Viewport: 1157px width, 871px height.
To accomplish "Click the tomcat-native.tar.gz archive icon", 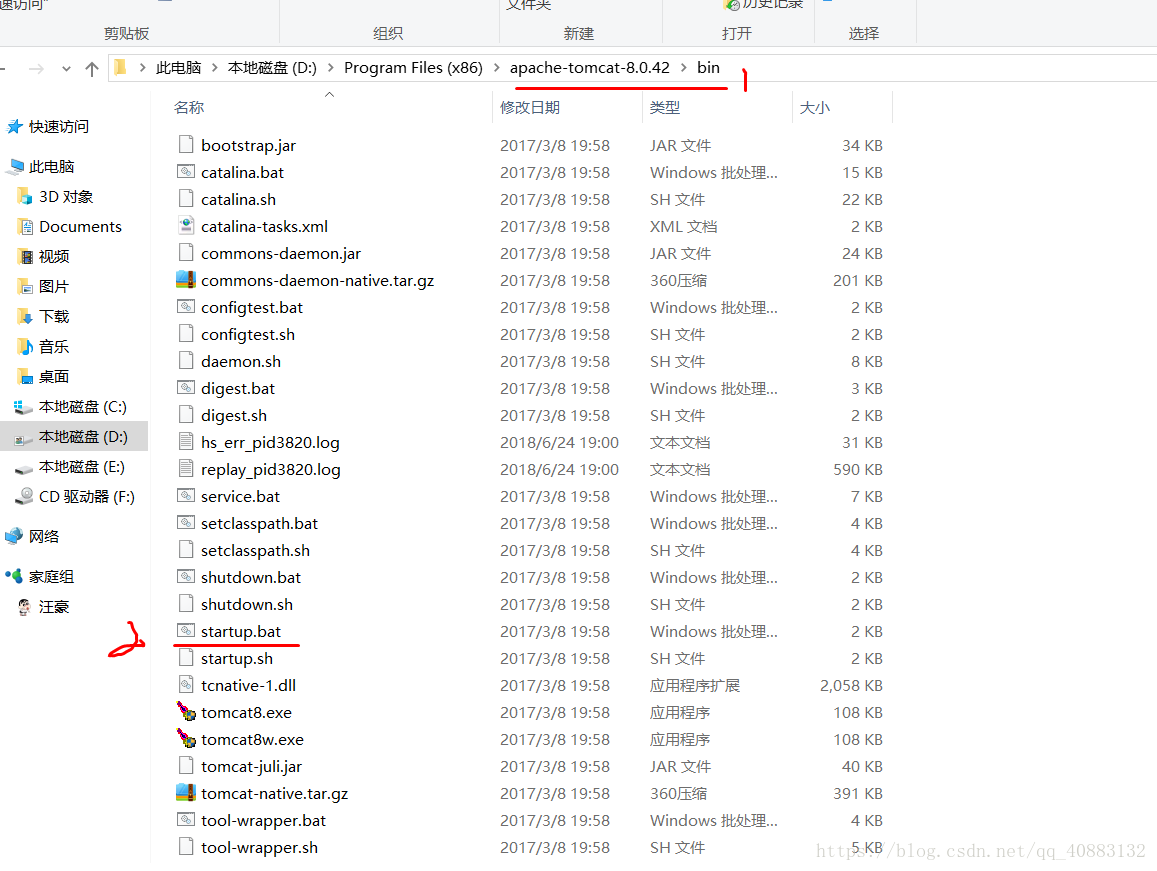I will (186, 793).
